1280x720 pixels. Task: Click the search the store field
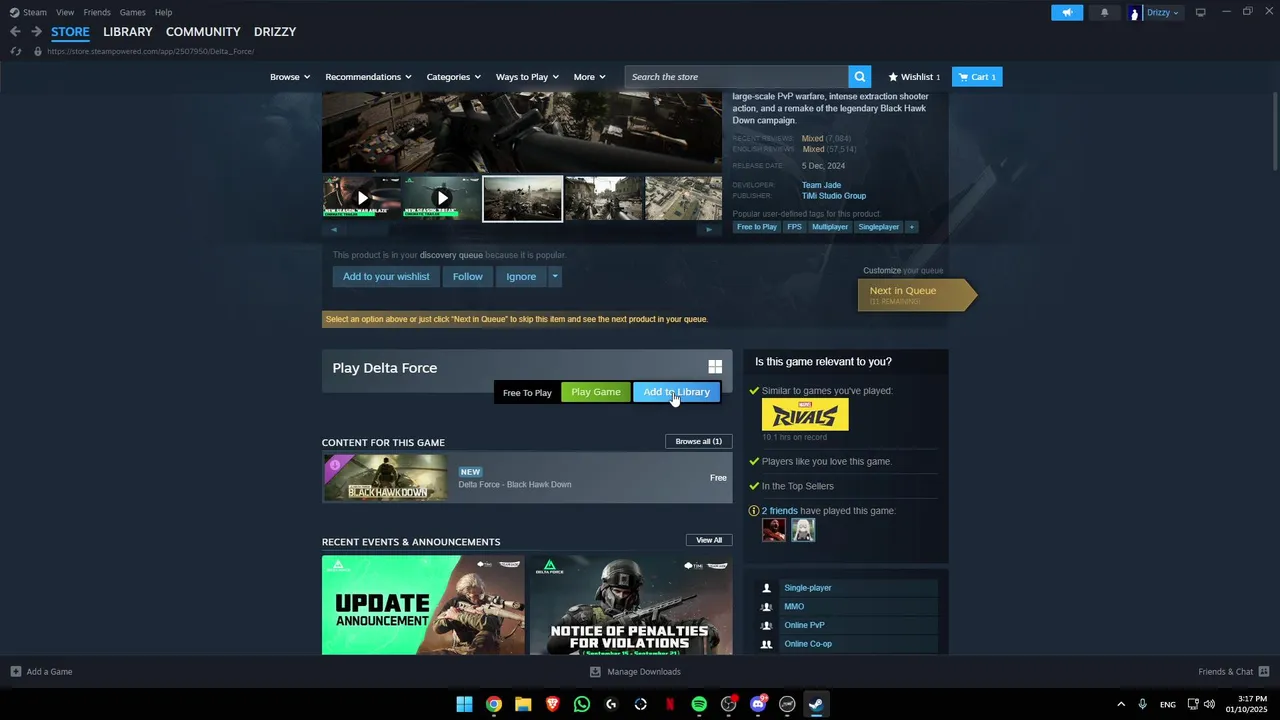[737, 77]
